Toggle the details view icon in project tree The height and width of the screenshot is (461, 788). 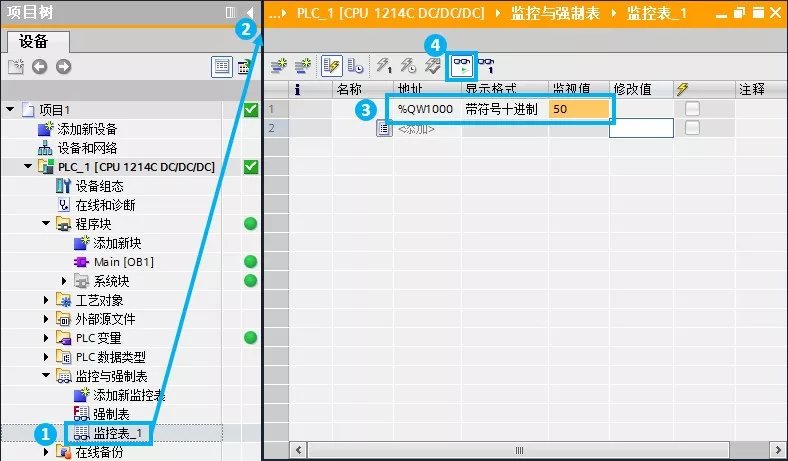tap(221, 67)
